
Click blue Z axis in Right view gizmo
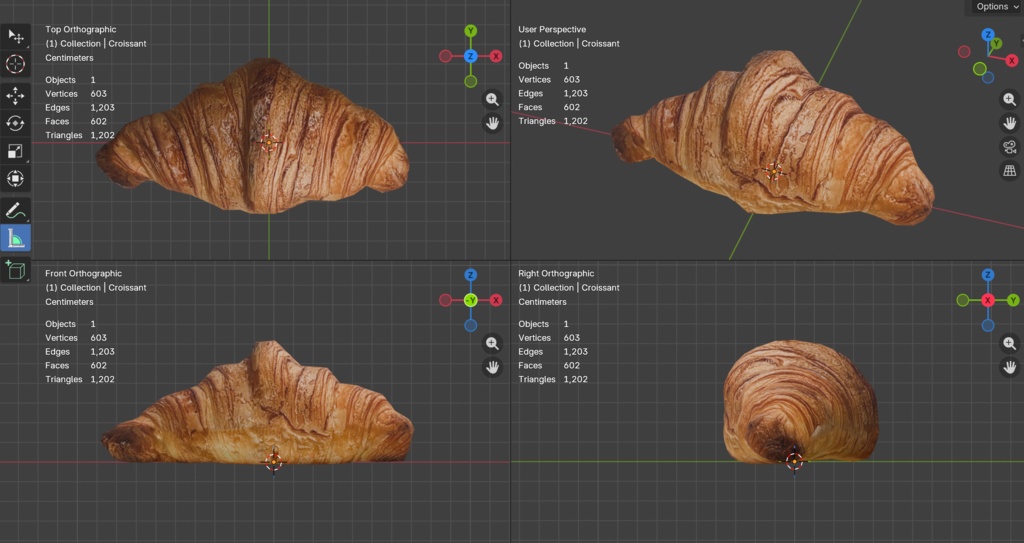click(987, 275)
